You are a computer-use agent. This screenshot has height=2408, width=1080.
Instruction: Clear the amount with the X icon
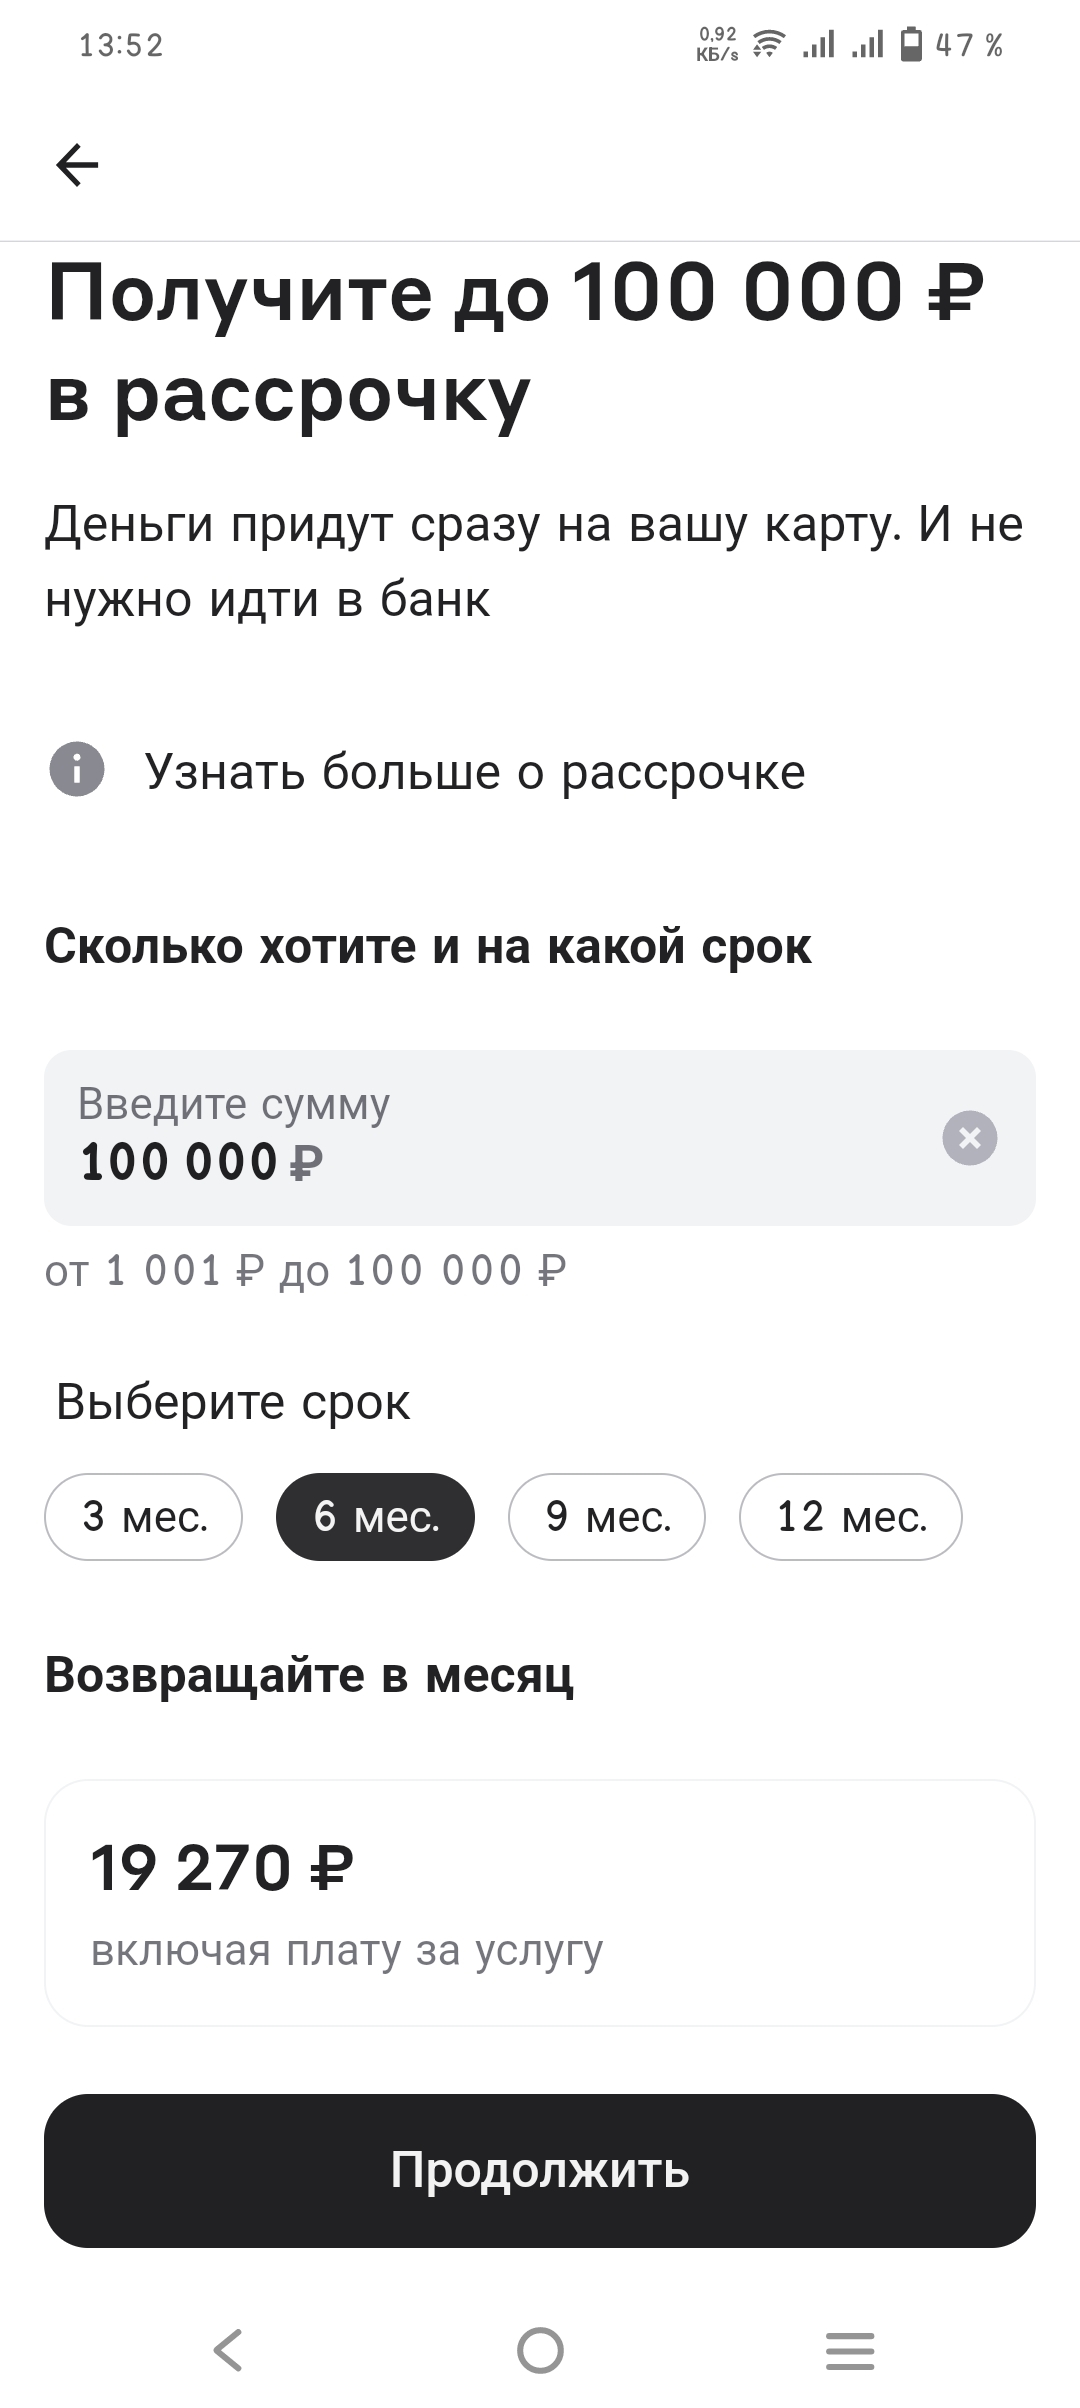[x=970, y=1138]
